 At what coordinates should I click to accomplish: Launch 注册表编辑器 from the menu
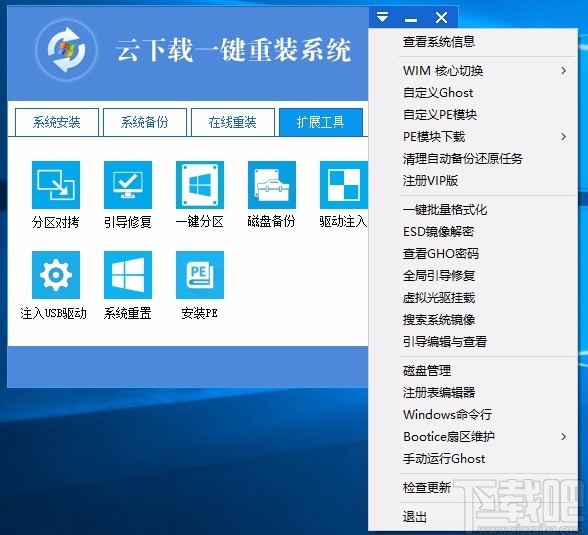click(473, 393)
